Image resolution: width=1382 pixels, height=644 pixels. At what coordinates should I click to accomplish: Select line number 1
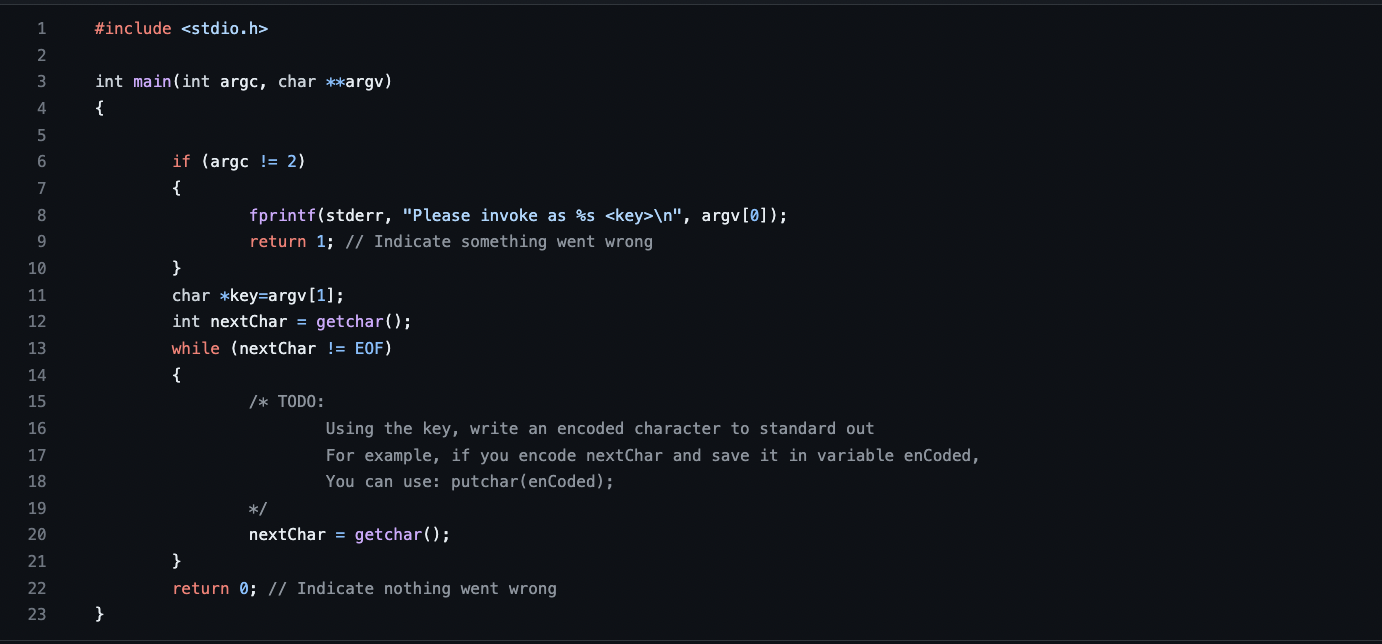coord(41,29)
